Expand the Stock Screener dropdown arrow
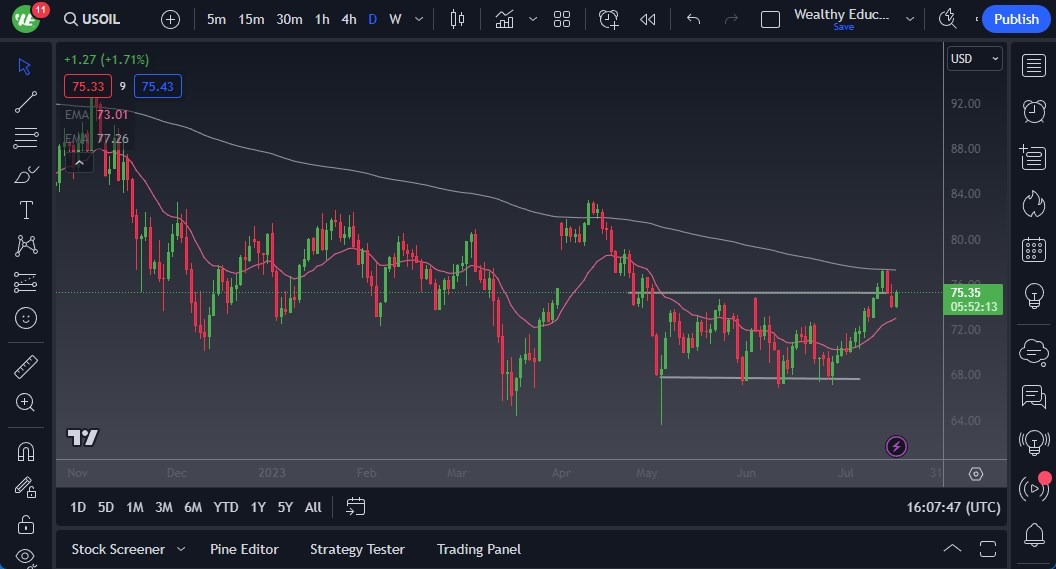This screenshot has height=569, width=1056. point(181,549)
